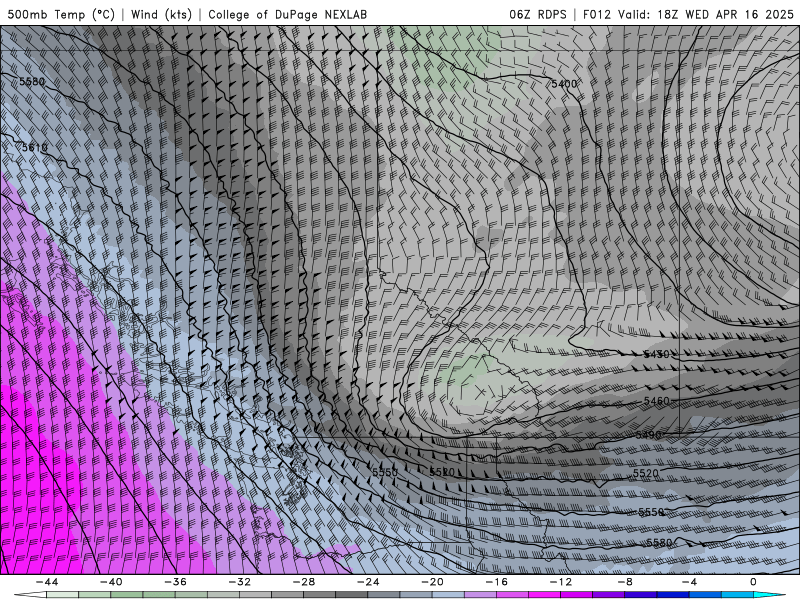Screen dimensions: 800x600
Task: Select the -24 colorbar scale value
Action: click(x=368, y=582)
